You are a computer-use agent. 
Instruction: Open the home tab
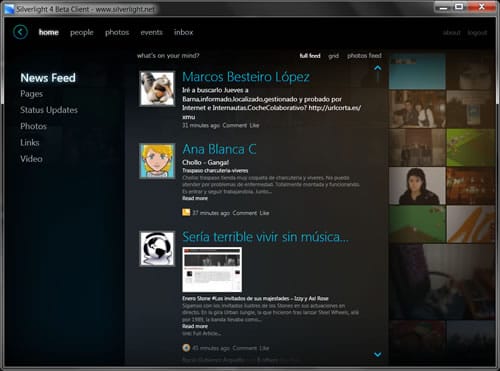pos(49,32)
